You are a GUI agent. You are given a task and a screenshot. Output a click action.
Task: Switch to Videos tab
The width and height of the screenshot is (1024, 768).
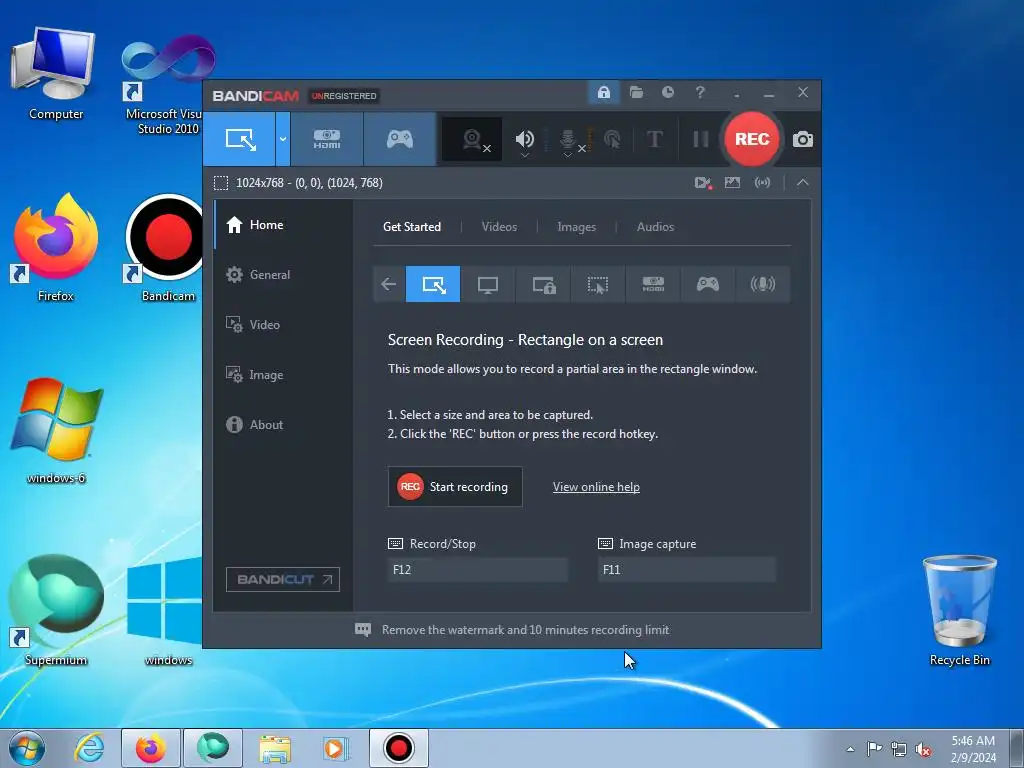(x=499, y=227)
